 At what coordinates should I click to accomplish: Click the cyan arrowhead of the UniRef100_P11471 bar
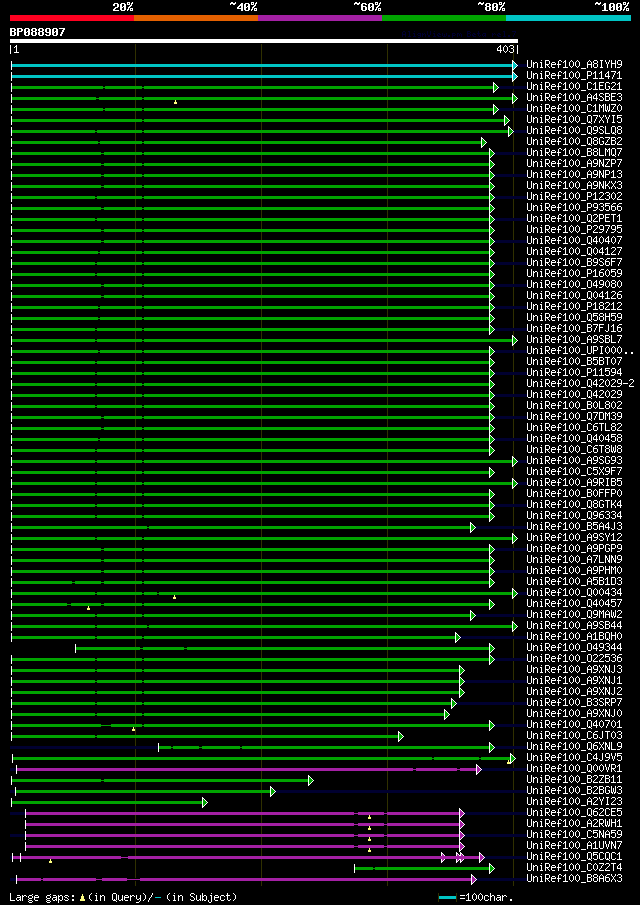(515, 76)
